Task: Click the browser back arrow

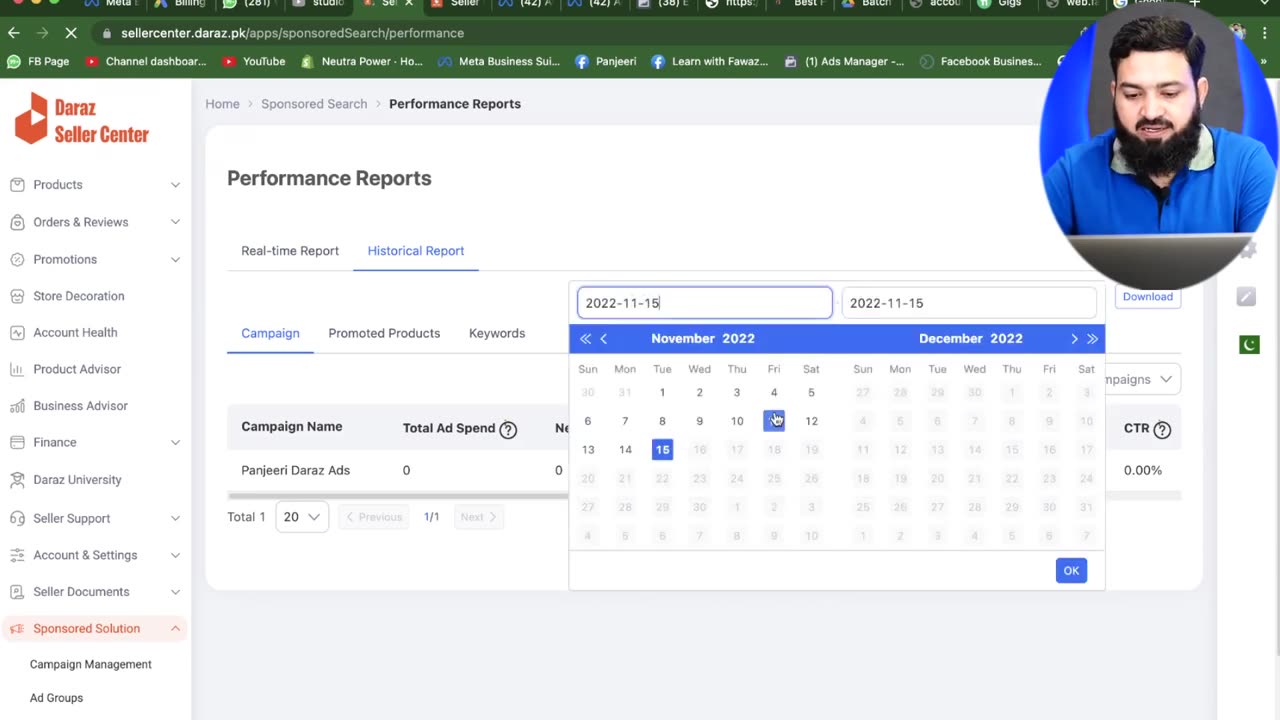Action: 14,33
